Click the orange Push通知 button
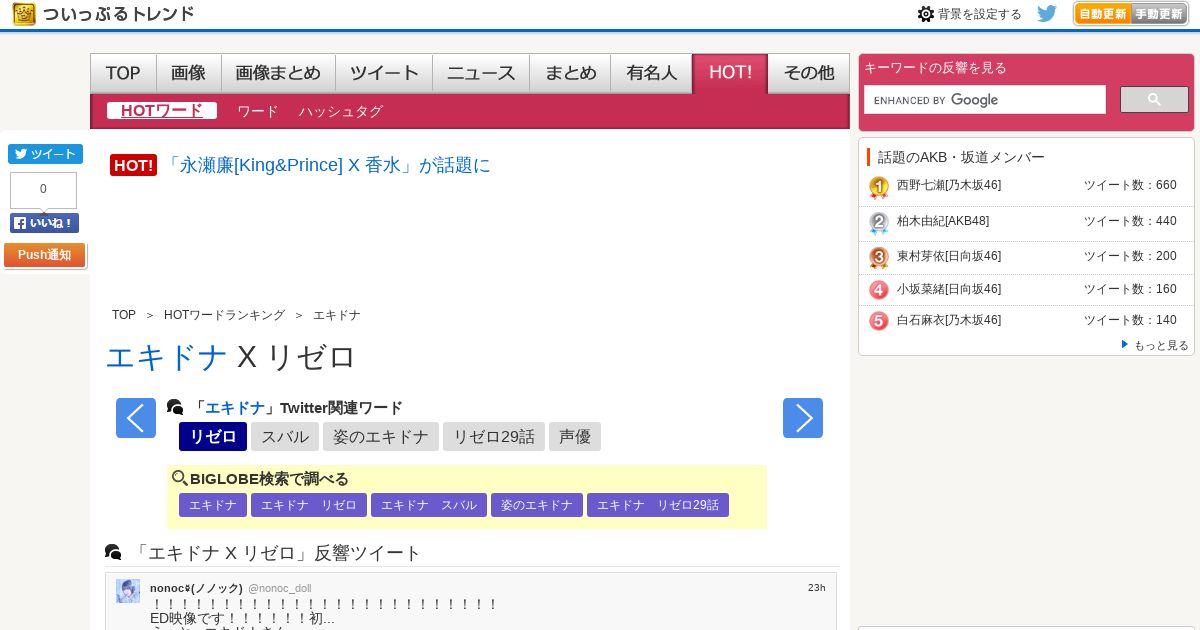This screenshot has width=1200, height=630. [44, 255]
